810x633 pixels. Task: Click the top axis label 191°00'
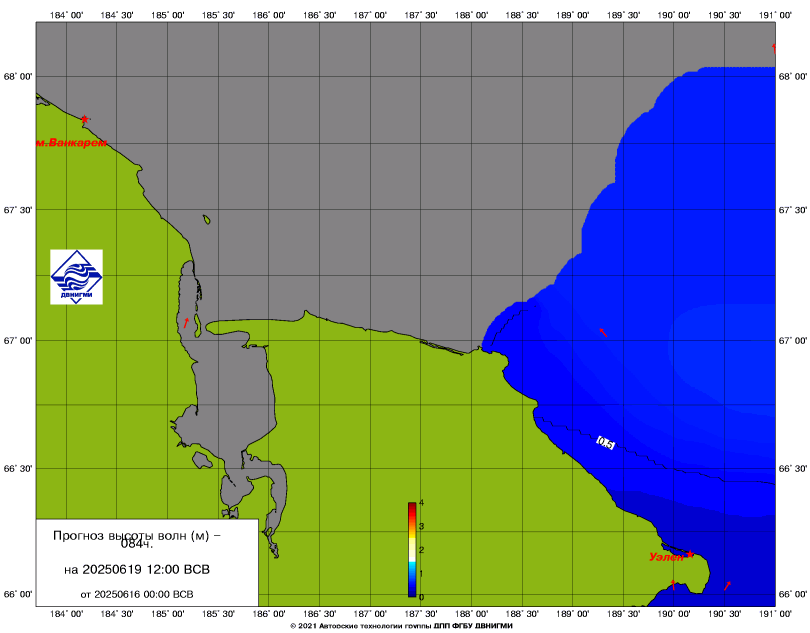point(775,15)
